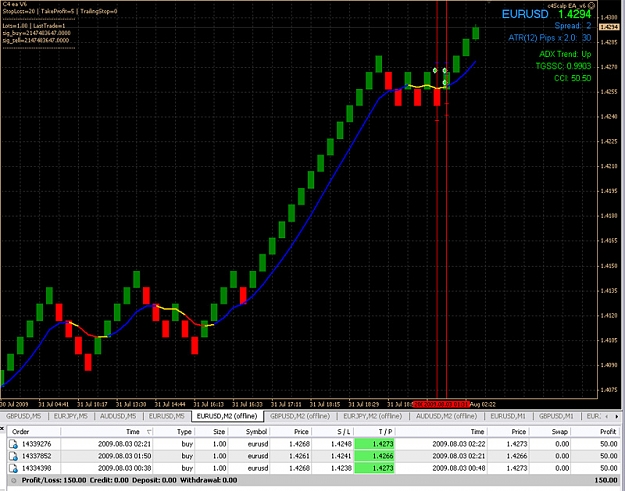Switch to the GBPUSD,M5 chart tab
Viewport: 625px width, 491px height.
[24, 416]
